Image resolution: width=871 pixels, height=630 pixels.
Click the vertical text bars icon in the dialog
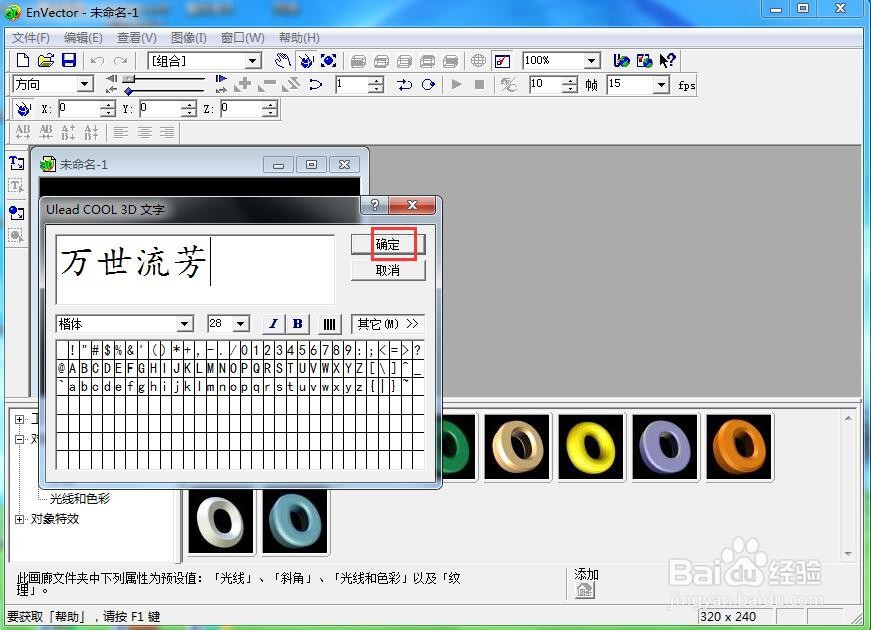(329, 324)
